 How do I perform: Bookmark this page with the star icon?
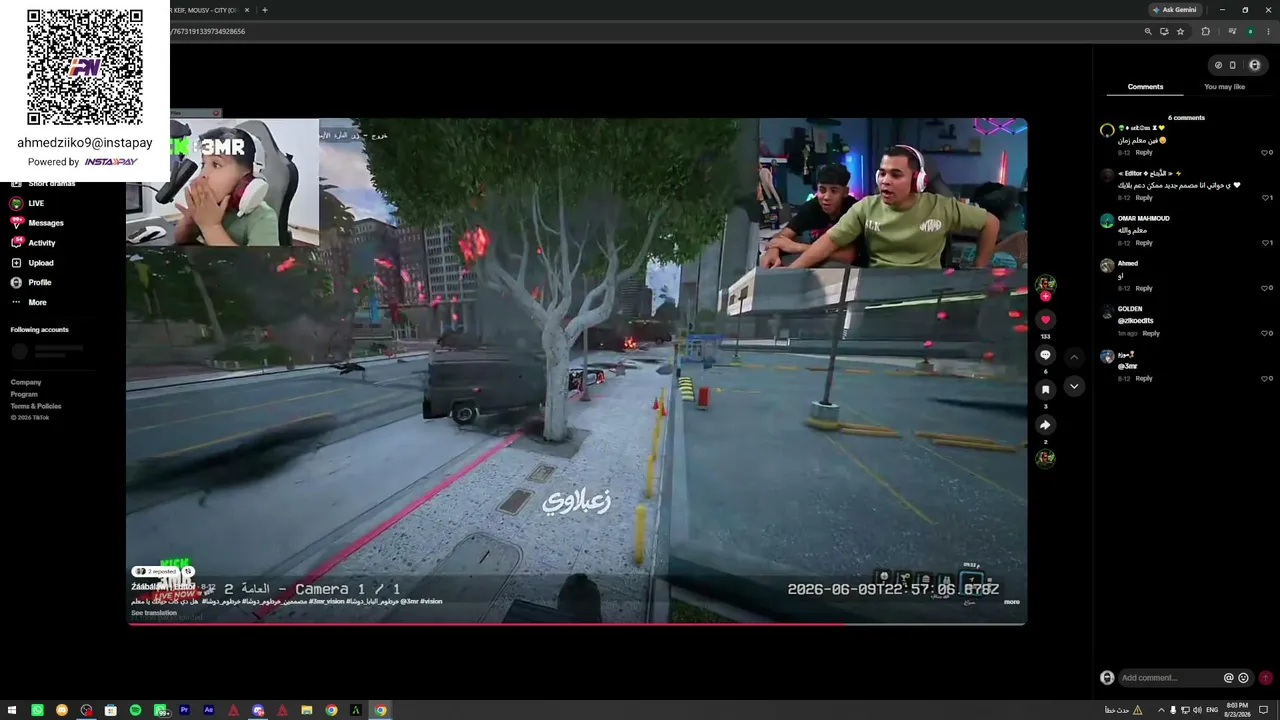coord(1180,31)
